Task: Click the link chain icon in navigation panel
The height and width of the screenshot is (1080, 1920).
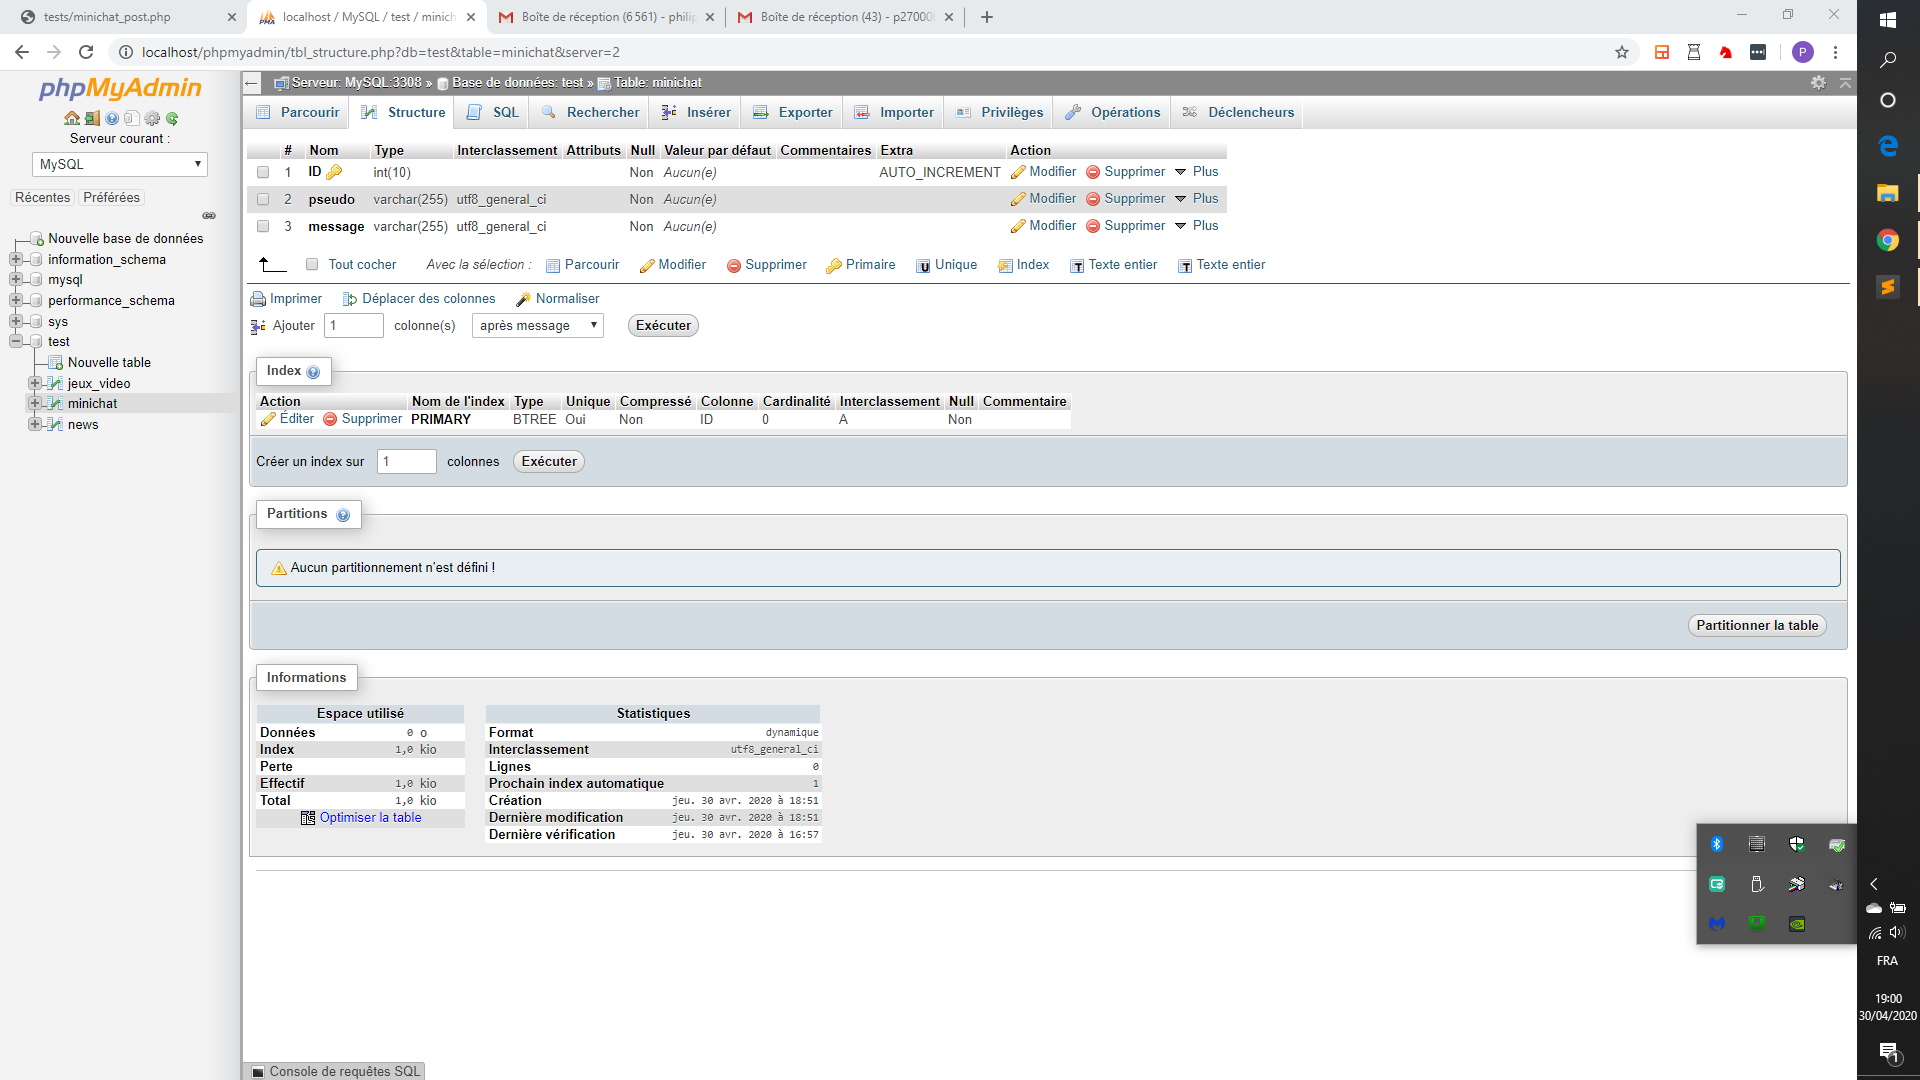Action: 209,215
